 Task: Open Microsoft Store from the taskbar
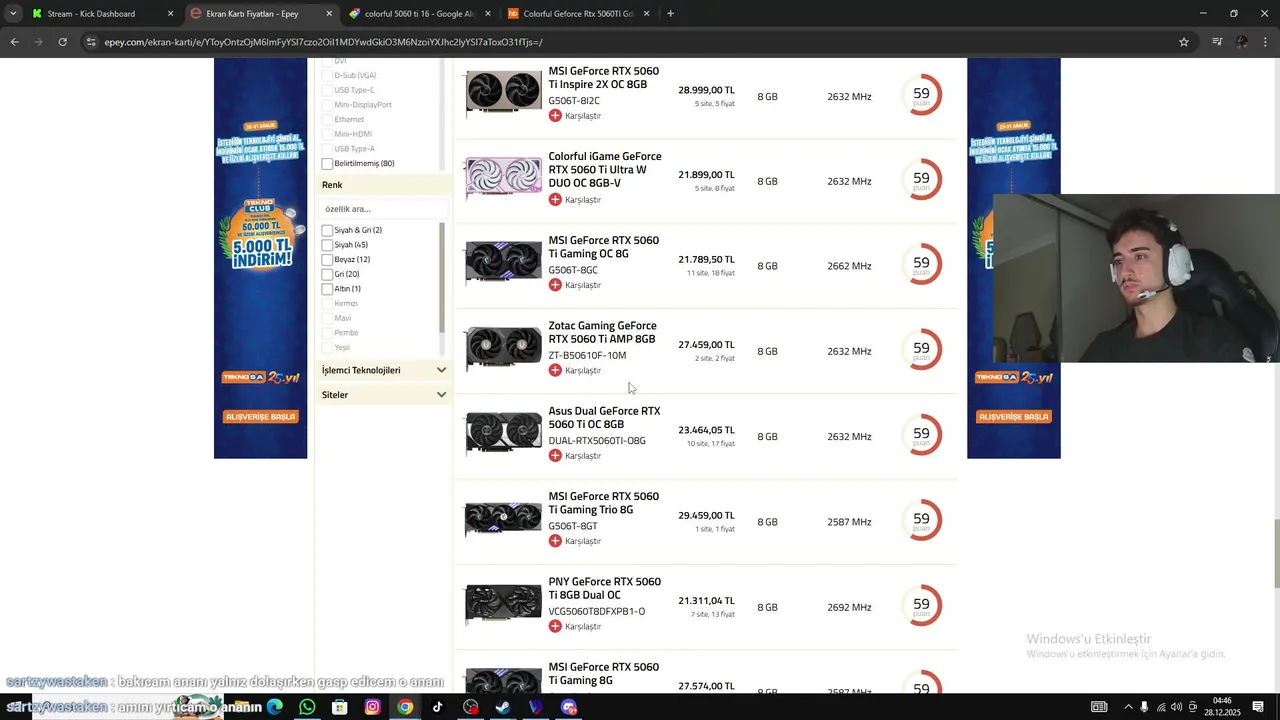[x=340, y=707]
